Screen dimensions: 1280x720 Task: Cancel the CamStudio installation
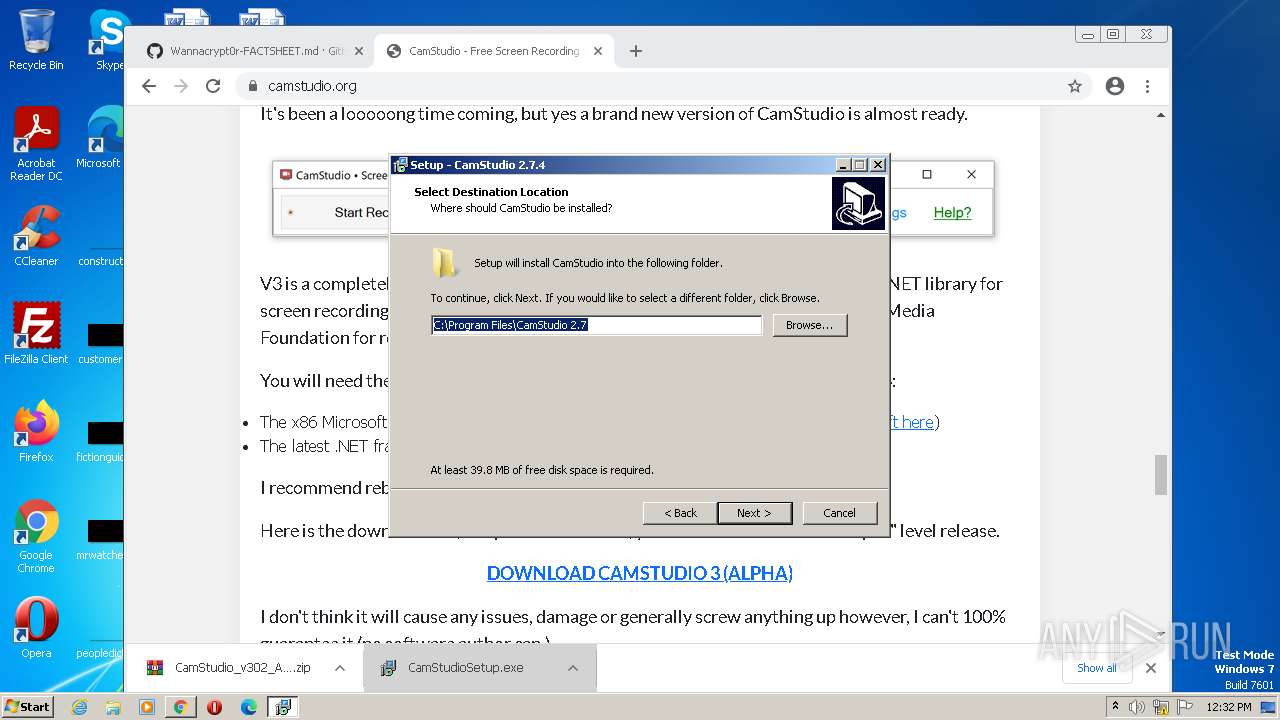point(839,513)
